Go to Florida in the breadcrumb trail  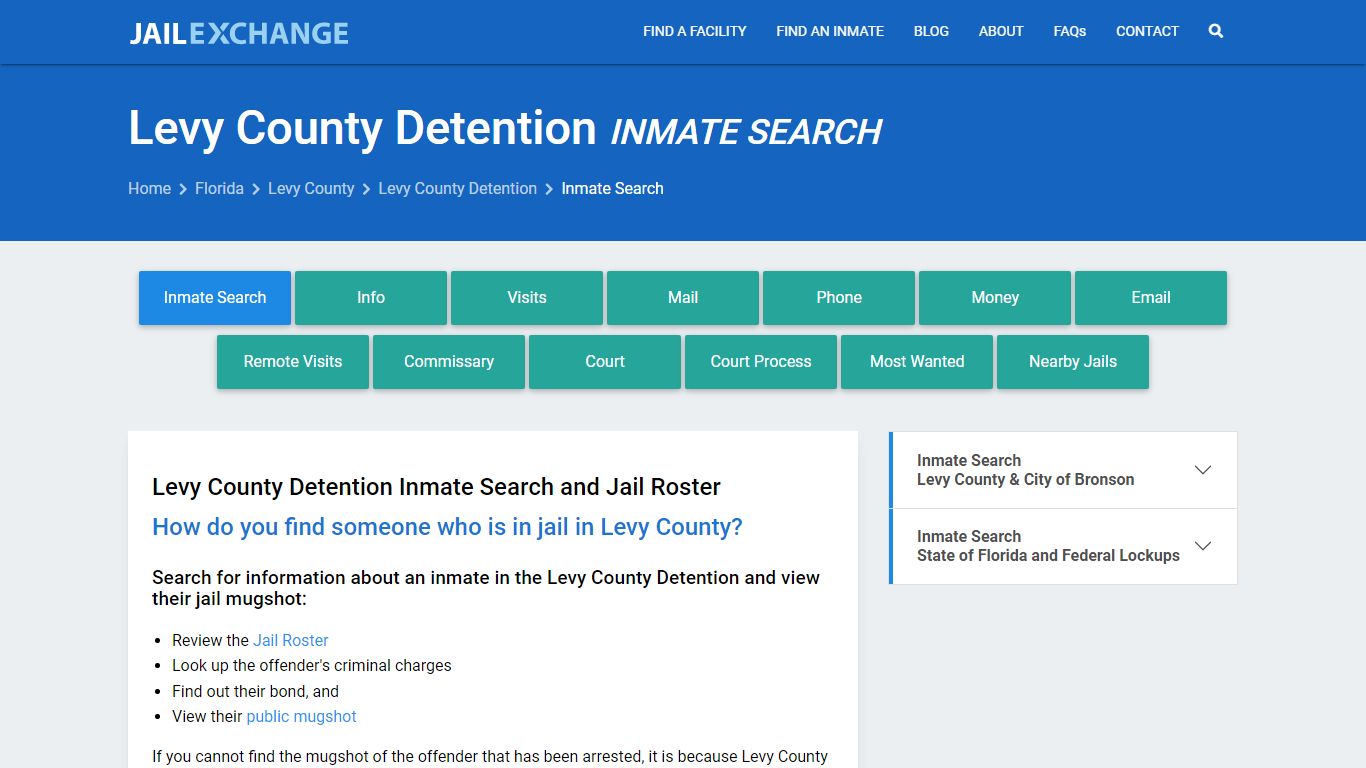(219, 188)
